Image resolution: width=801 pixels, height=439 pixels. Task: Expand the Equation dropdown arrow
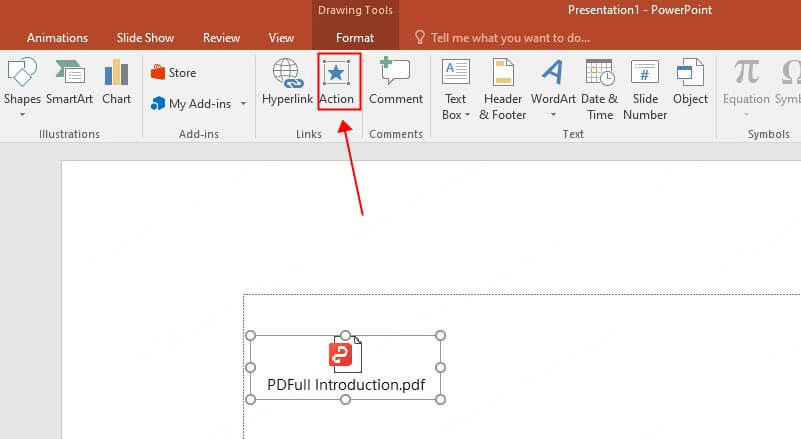(x=746, y=115)
